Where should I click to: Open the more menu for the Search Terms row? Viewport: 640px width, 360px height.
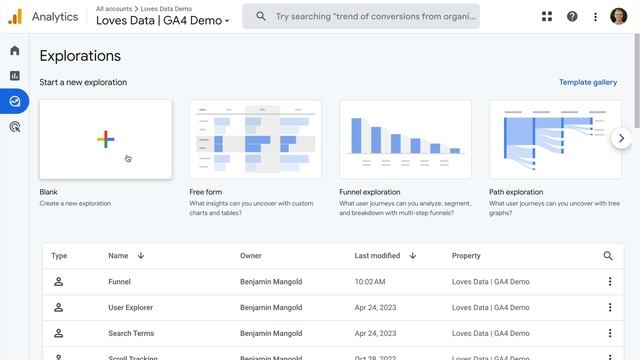[610, 333]
